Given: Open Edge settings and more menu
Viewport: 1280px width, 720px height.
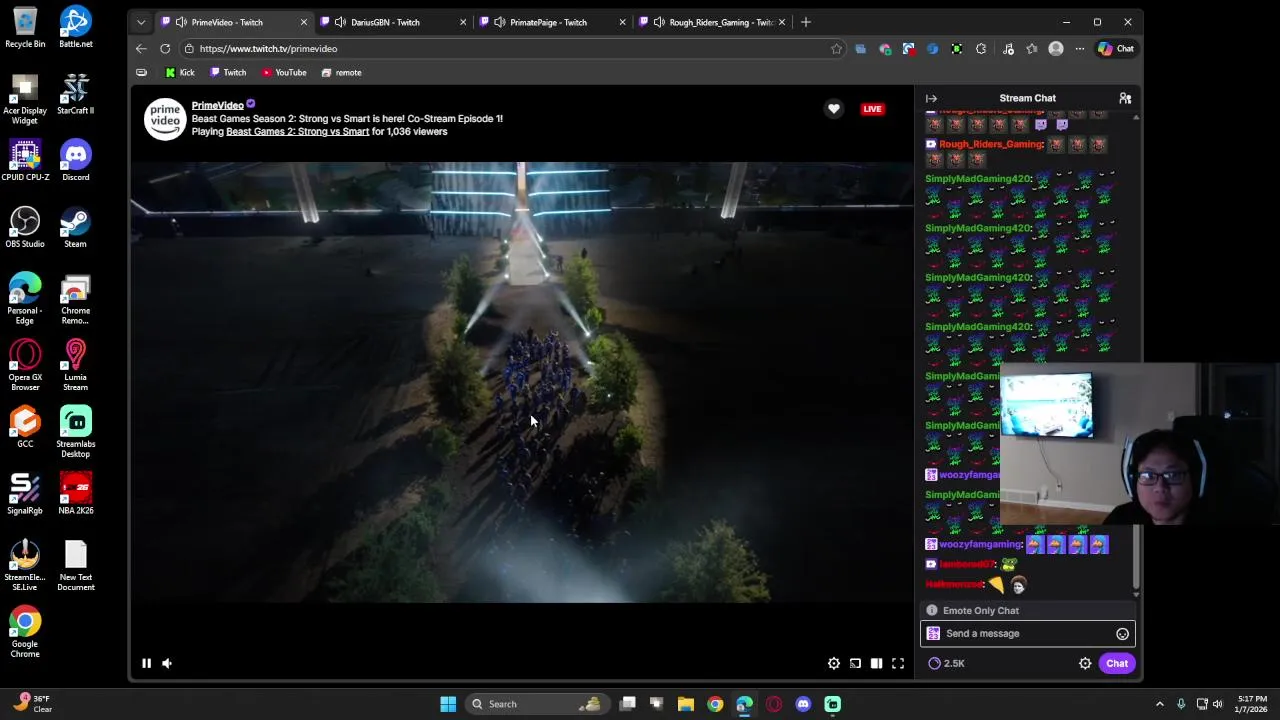Looking at the screenshot, I should (1080, 48).
